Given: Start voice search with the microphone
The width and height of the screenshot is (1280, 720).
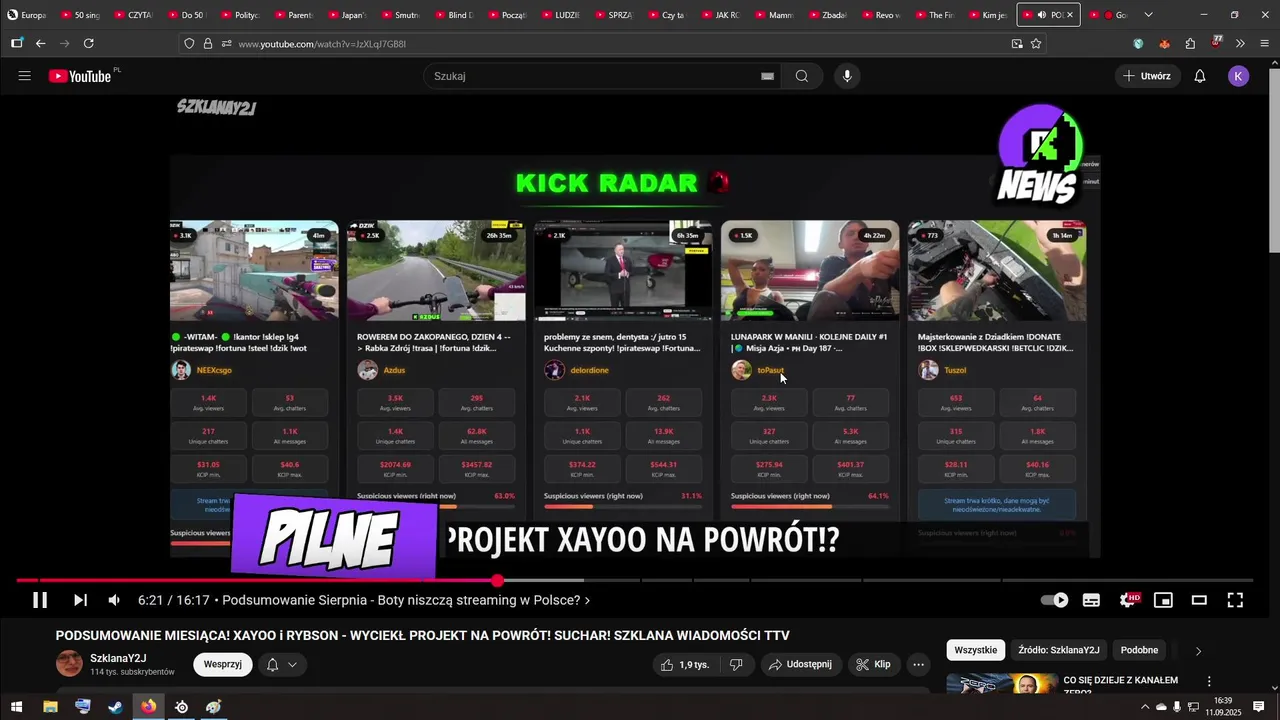Looking at the screenshot, I should (847, 76).
